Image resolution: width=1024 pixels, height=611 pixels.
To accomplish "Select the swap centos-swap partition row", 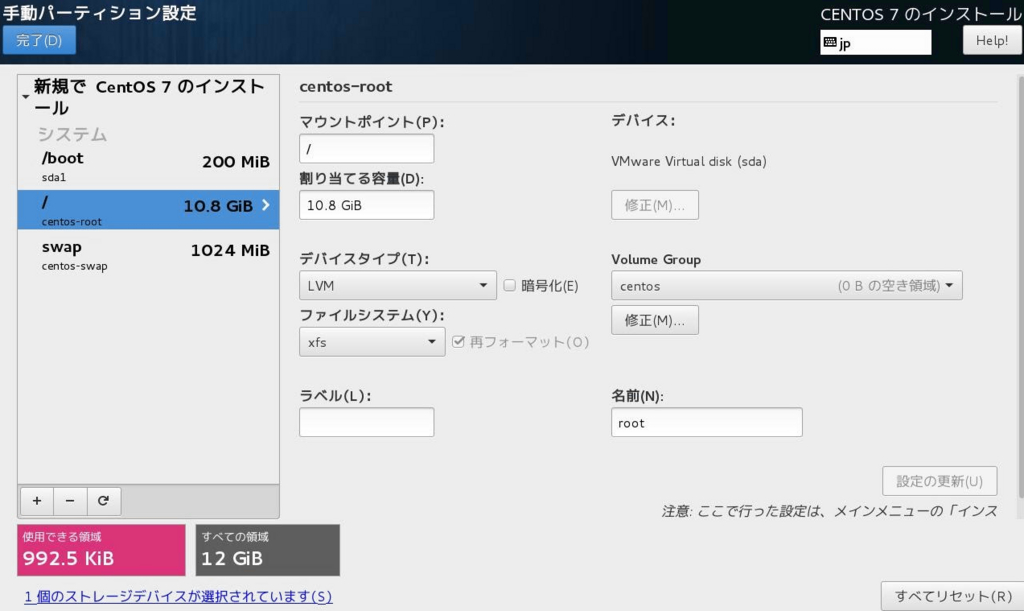I will (148, 255).
